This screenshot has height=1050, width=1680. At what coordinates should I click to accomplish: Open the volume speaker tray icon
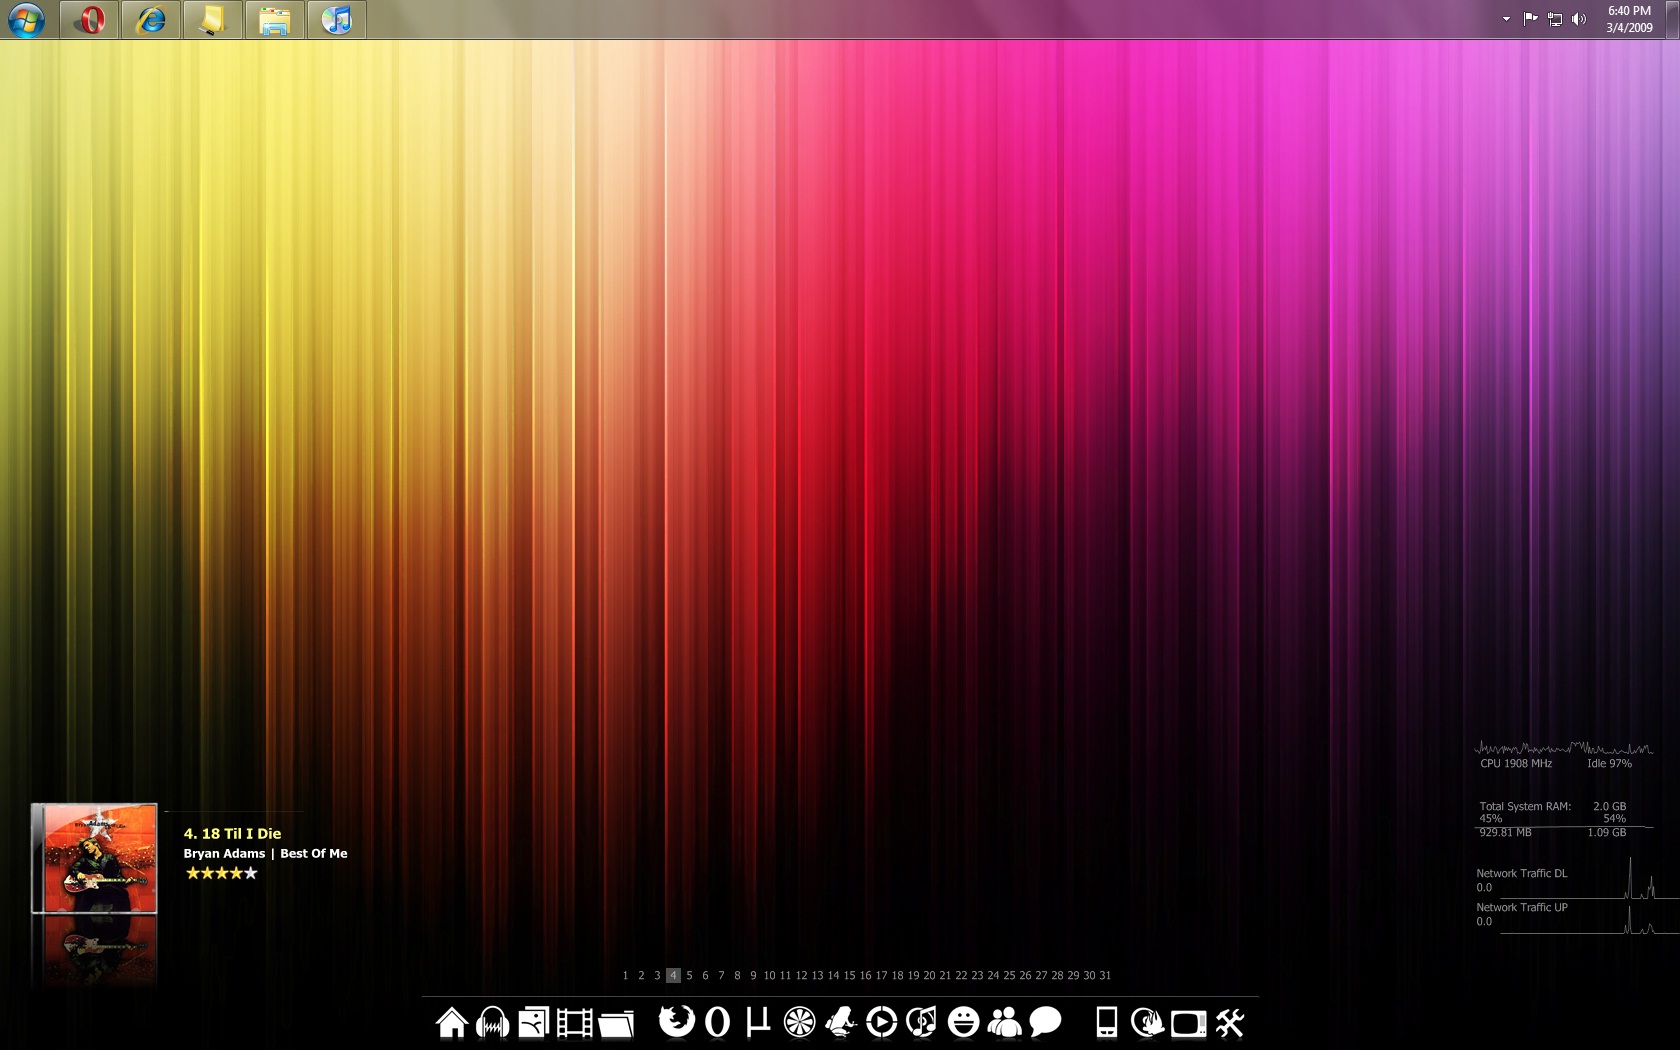coord(1579,19)
